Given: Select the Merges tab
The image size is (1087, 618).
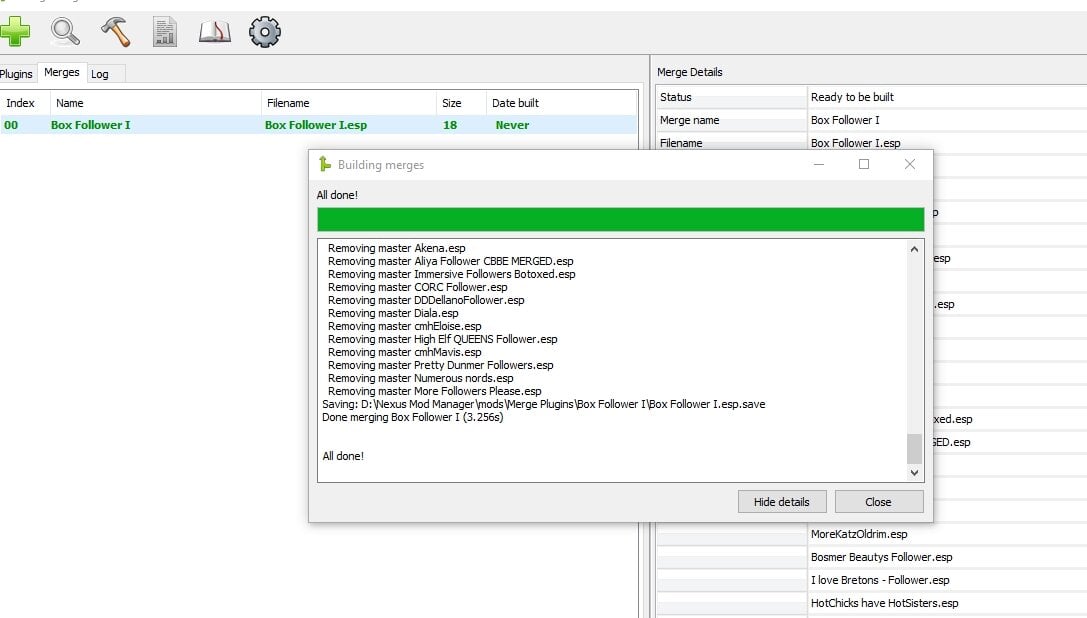Looking at the screenshot, I should (62, 72).
